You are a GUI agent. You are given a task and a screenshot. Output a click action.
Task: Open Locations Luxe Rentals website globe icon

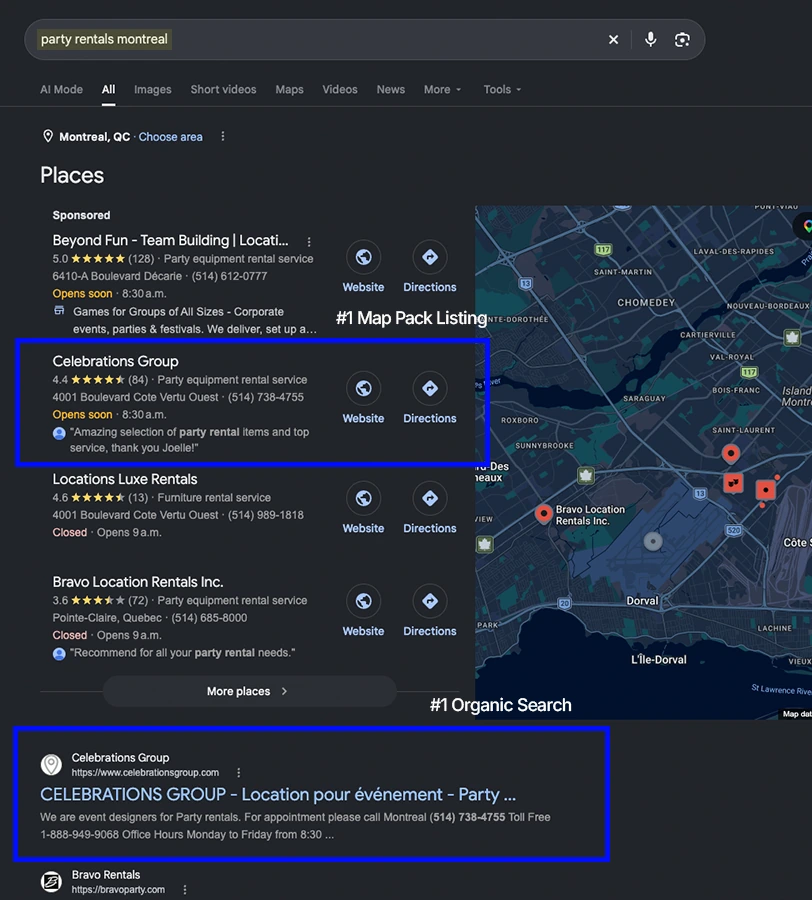[x=363, y=498]
